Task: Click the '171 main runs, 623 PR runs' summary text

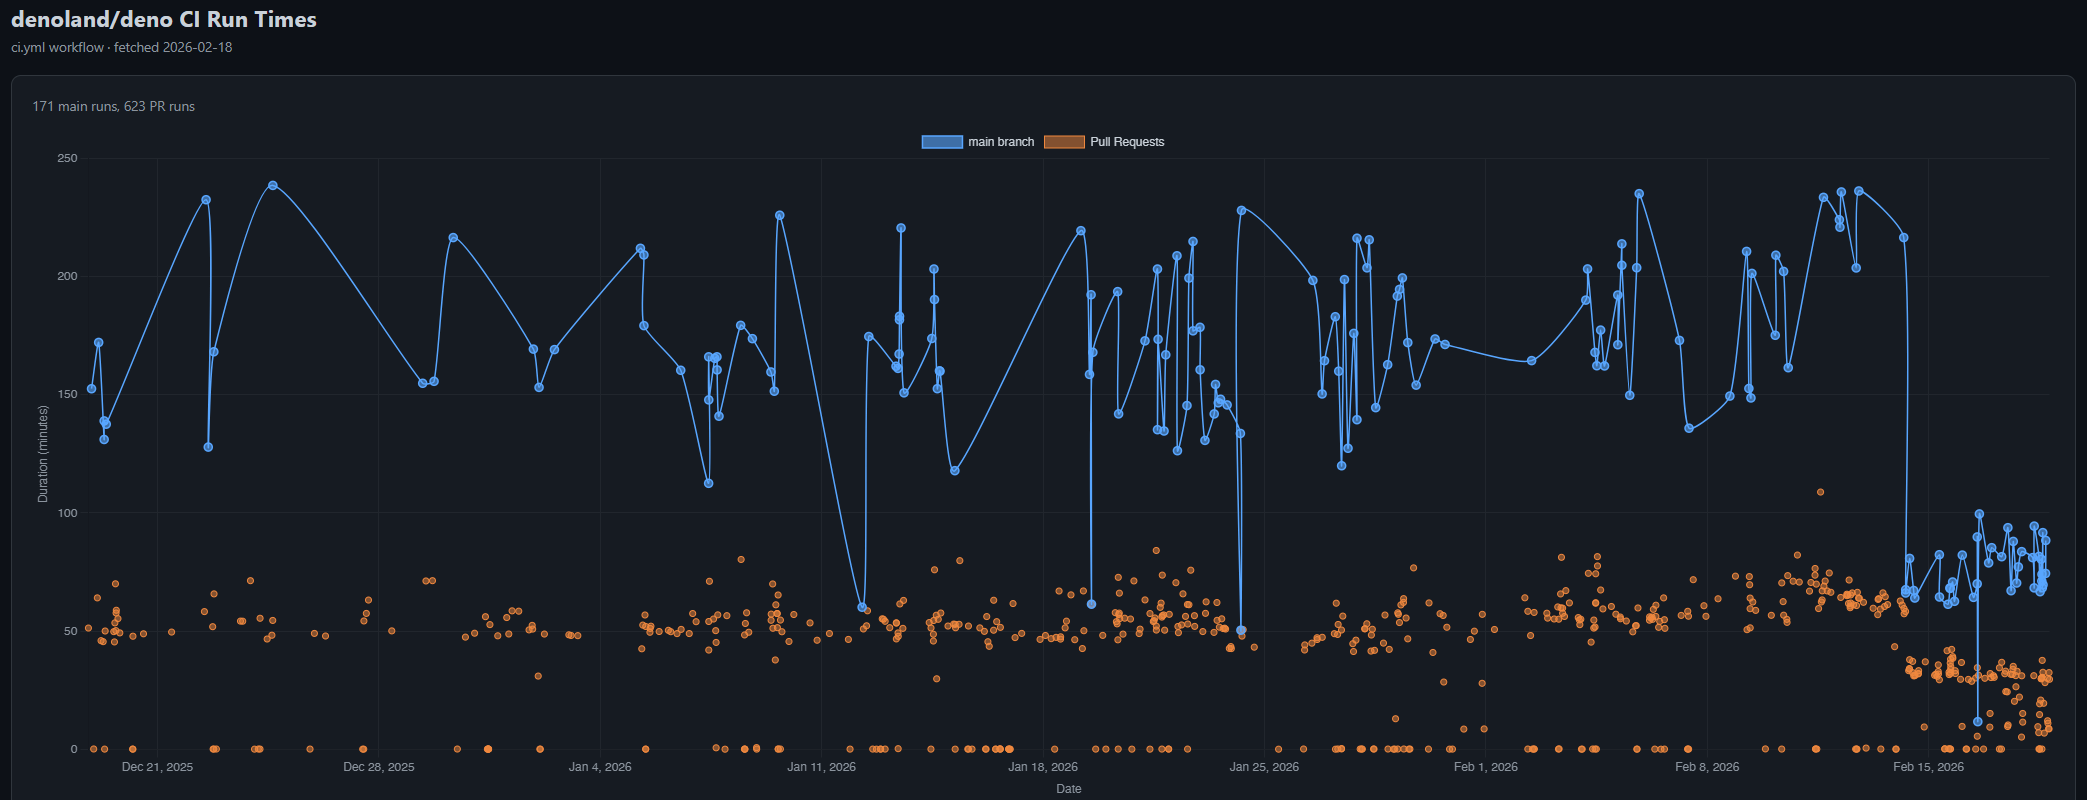Action: pyautogui.click(x=113, y=106)
